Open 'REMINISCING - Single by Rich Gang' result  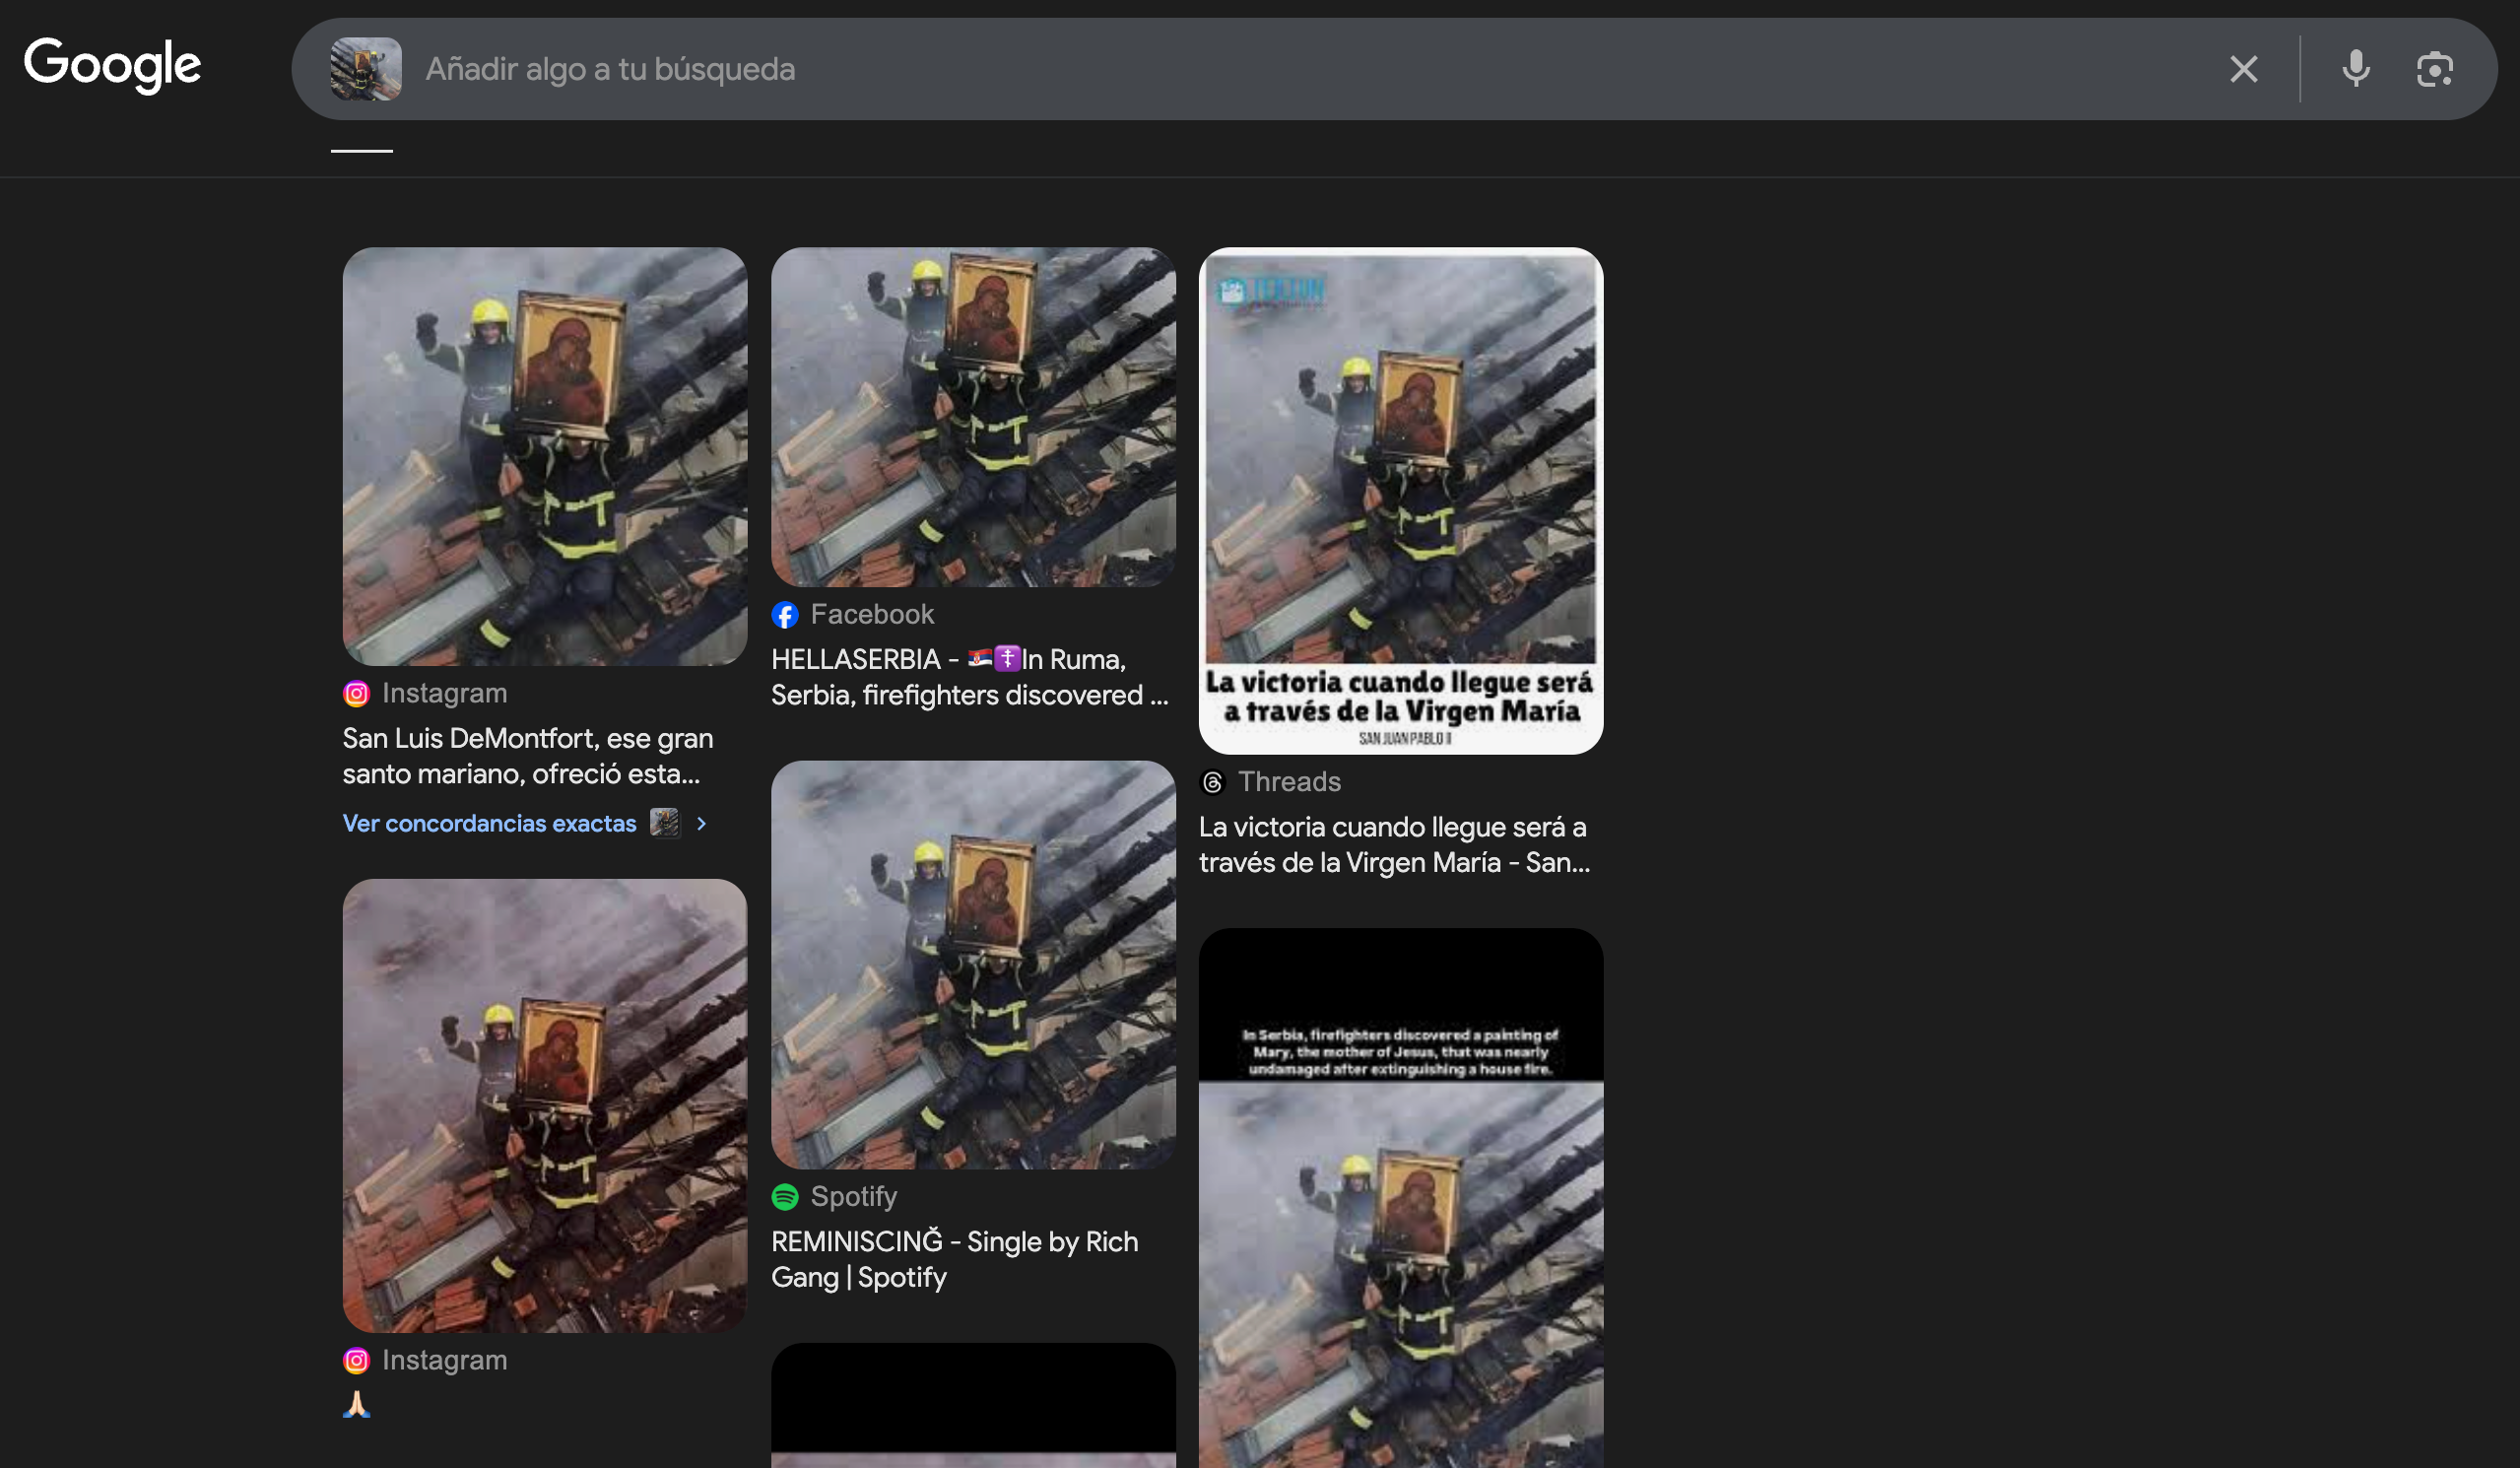[954, 1259]
